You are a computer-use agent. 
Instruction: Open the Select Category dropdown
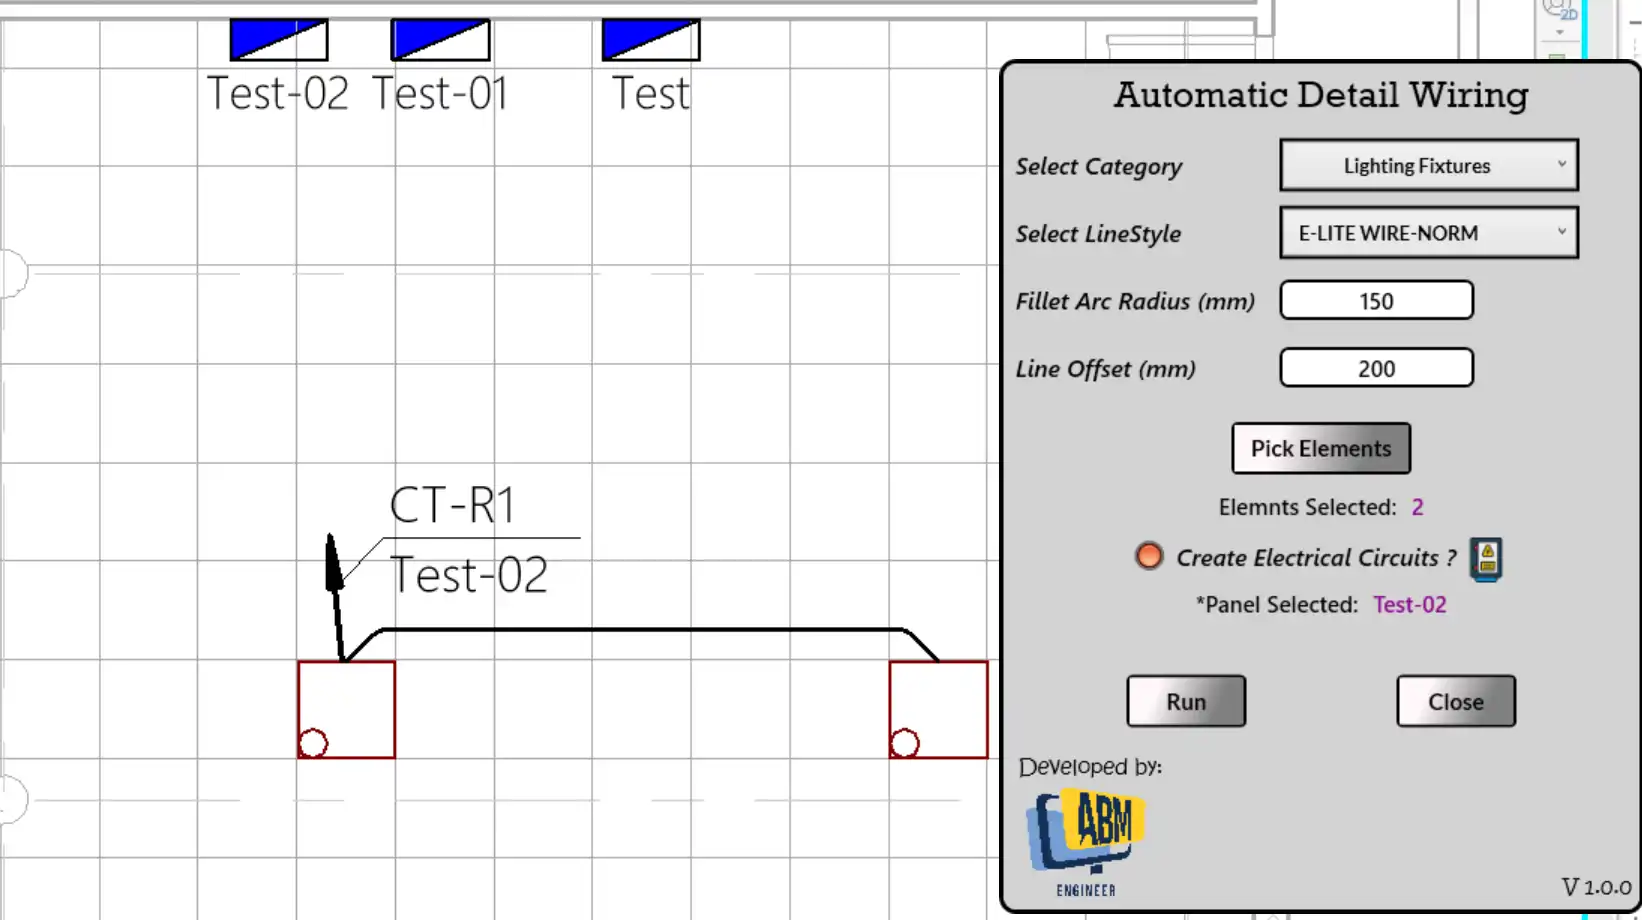[1428, 166]
